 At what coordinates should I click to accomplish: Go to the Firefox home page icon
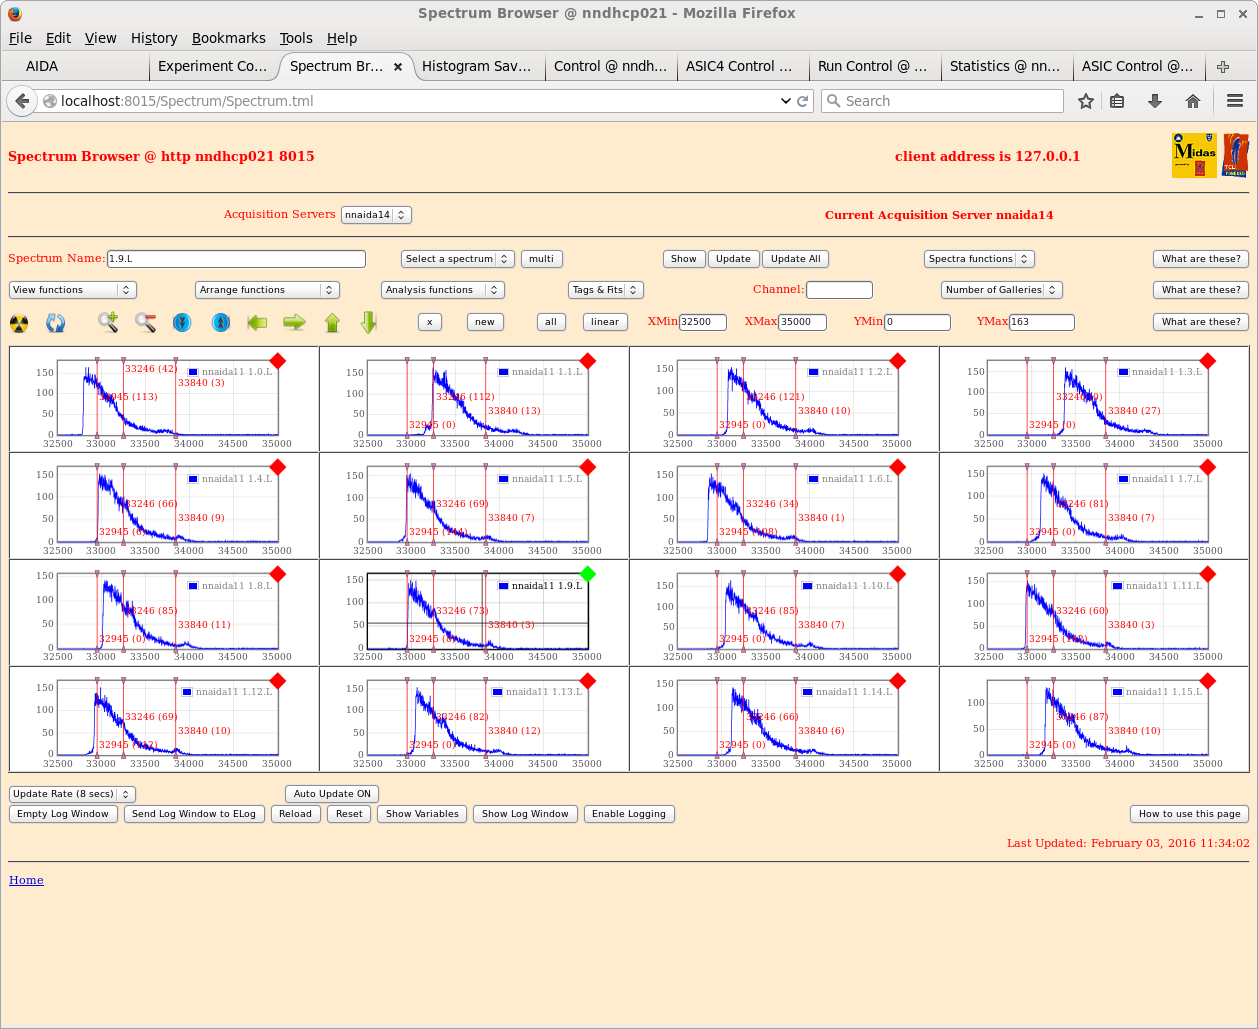[x=1192, y=101]
